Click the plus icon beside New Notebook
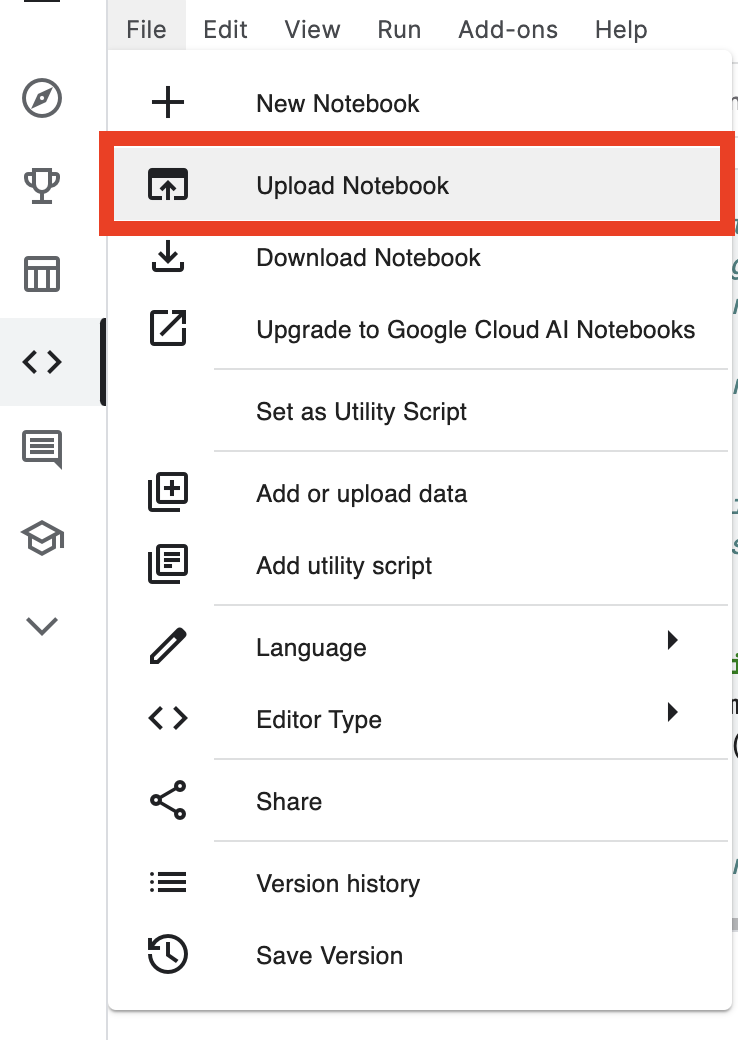 [x=168, y=103]
